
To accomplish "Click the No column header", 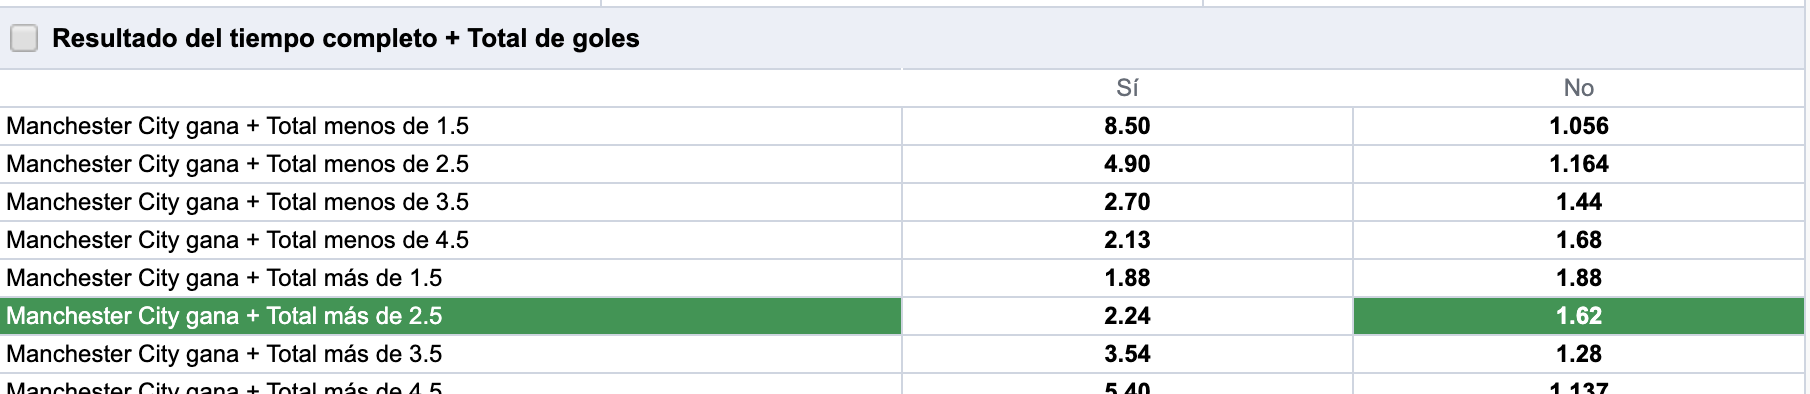I will (x=1579, y=88).
